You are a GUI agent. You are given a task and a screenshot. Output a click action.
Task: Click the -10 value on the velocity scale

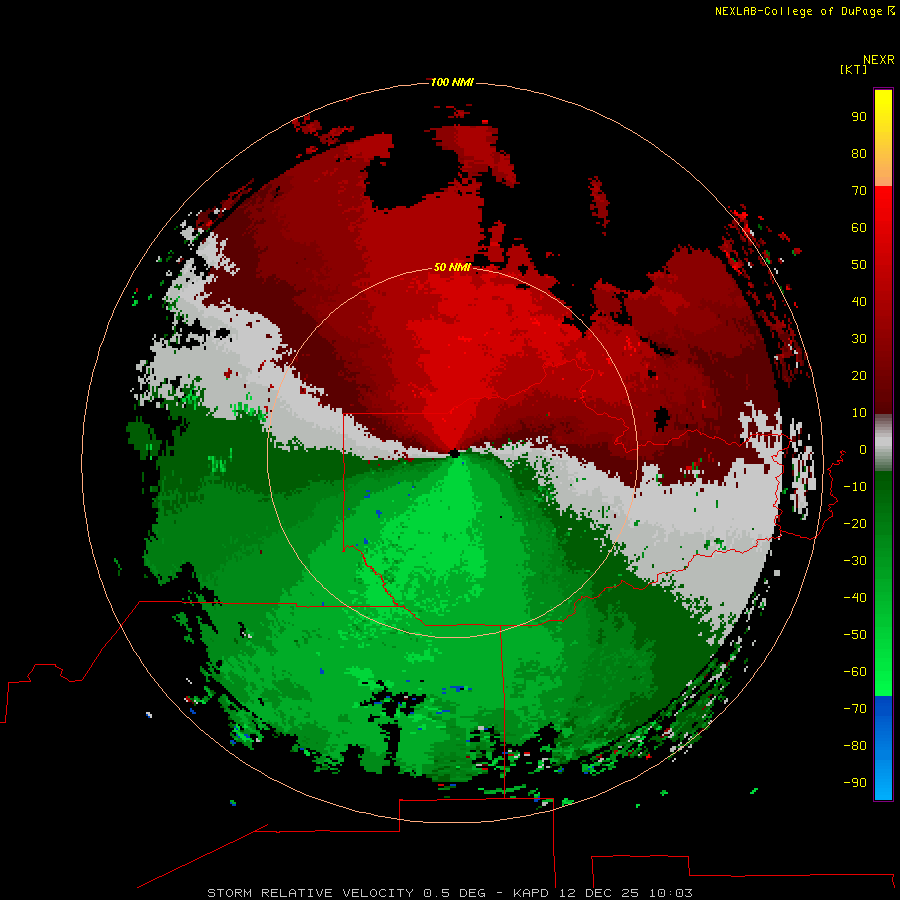pyautogui.click(x=855, y=487)
